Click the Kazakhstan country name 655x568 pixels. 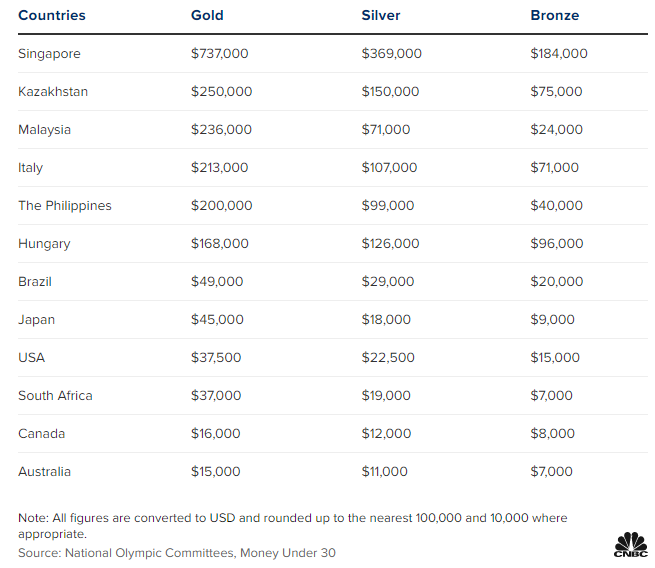tap(53, 92)
